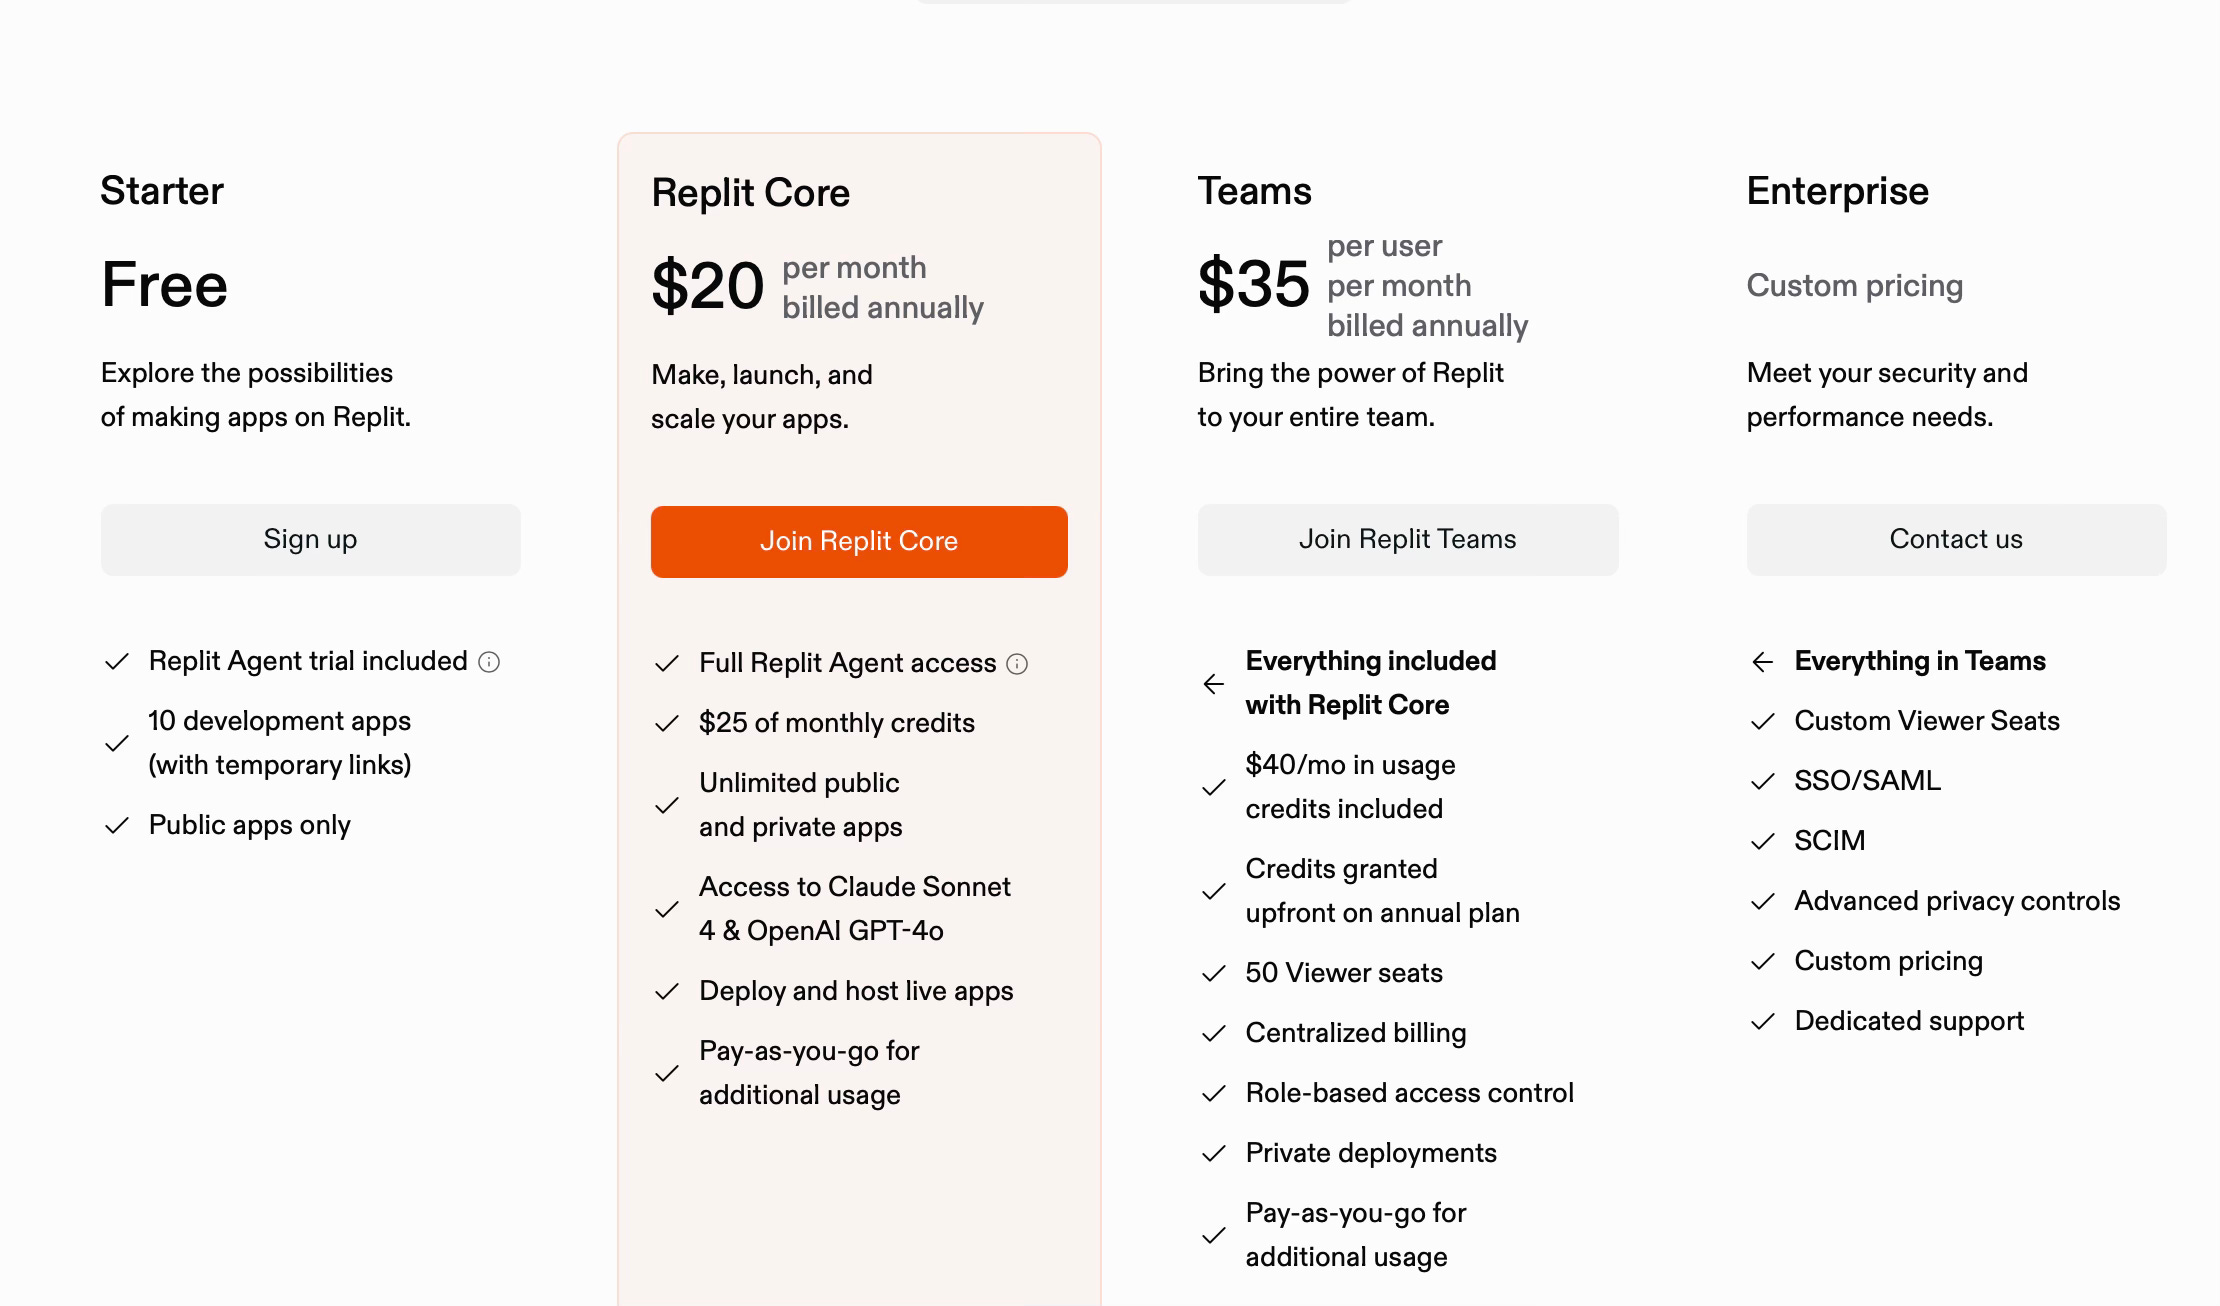Click left arrow beside Everything included with Replit Core
The image size is (2220, 1306).
tap(1213, 684)
